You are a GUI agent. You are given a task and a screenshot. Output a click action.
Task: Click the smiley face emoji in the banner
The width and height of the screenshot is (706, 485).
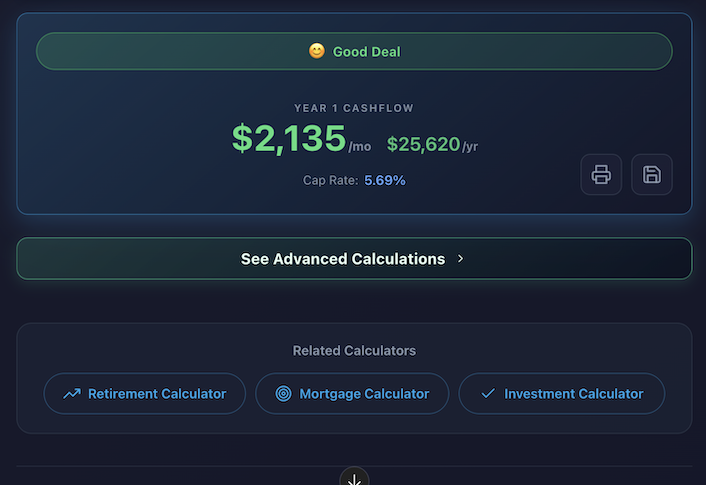pyautogui.click(x=317, y=51)
